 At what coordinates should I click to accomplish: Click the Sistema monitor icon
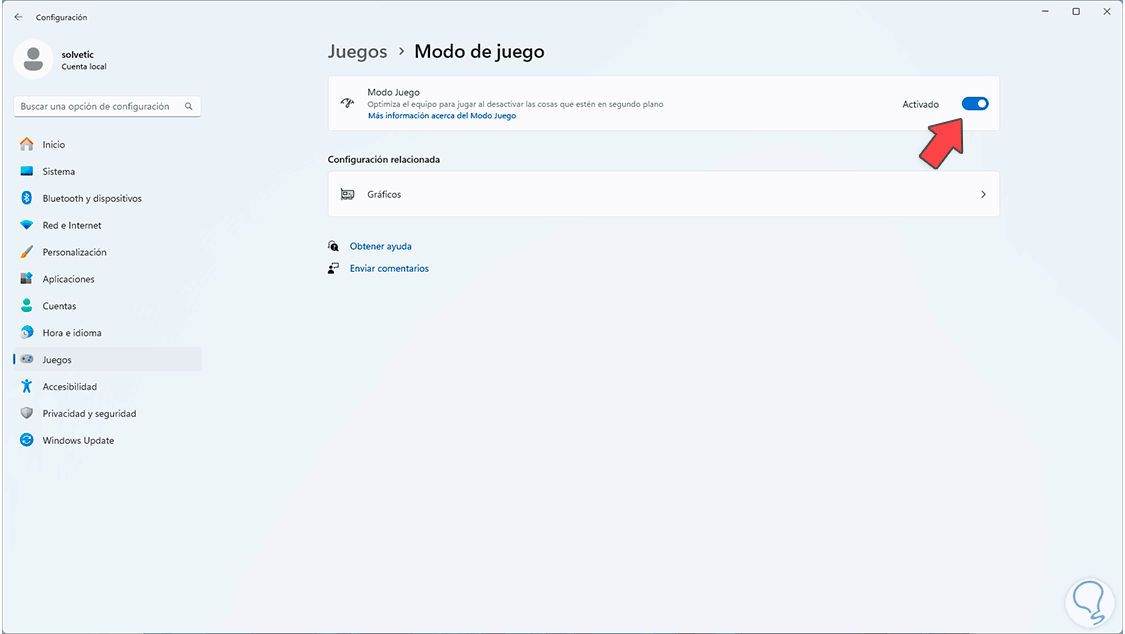pos(27,171)
